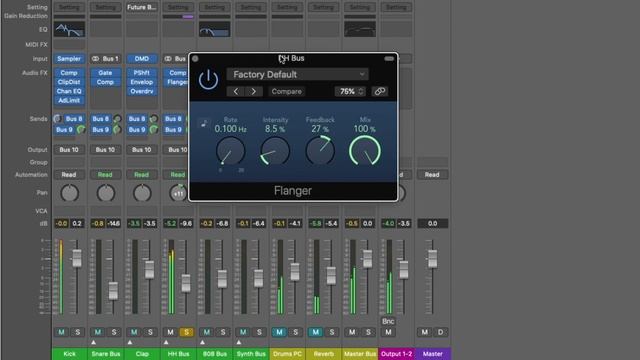Adjust the Flanger Mix knob
Image resolution: width=640 pixels, height=360 pixels.
pyautogui.click(x=365, y=151)
